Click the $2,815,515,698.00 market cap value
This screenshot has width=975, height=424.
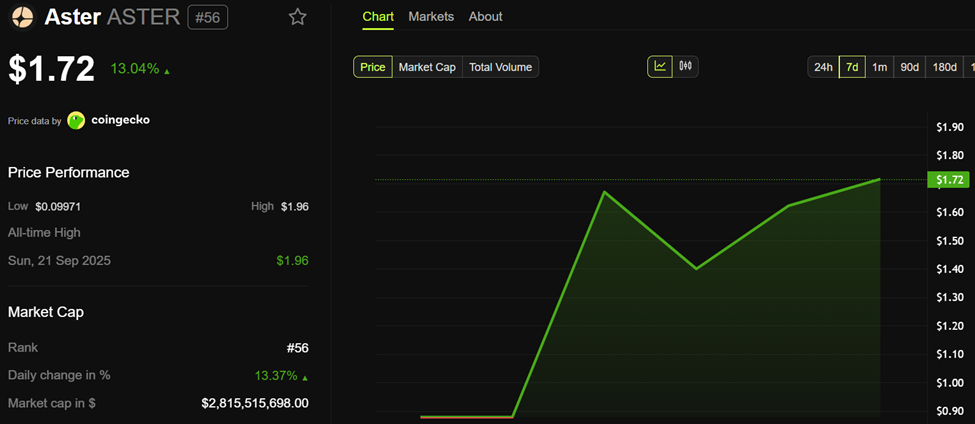coord(255,403)
